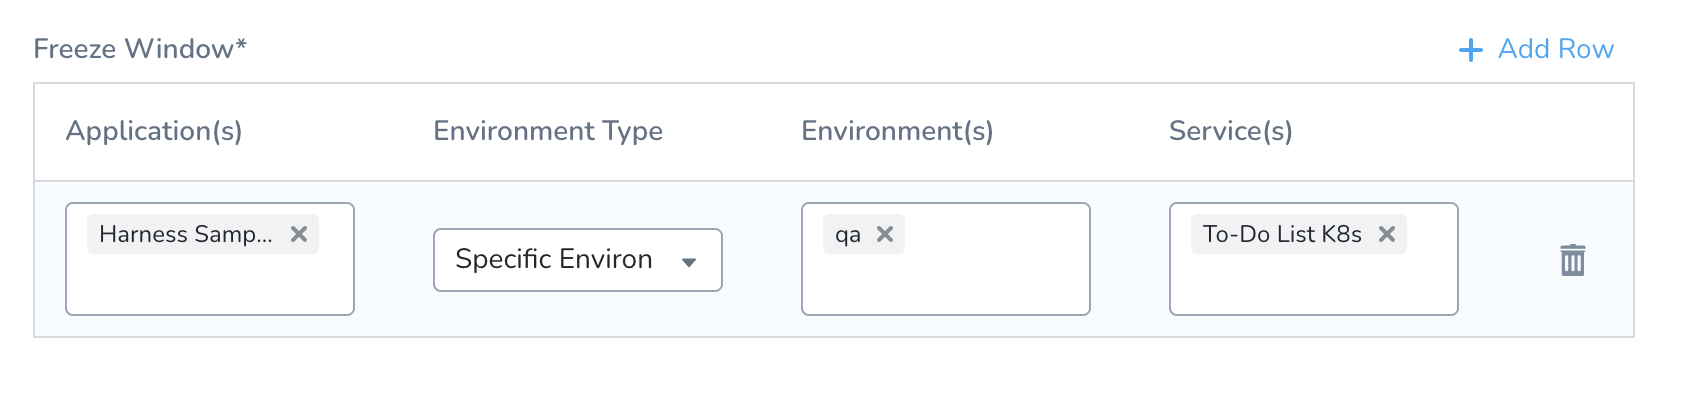1694x408 pixels.
Task: Click the Environment(s) column header
Action: tap(898, 131)
